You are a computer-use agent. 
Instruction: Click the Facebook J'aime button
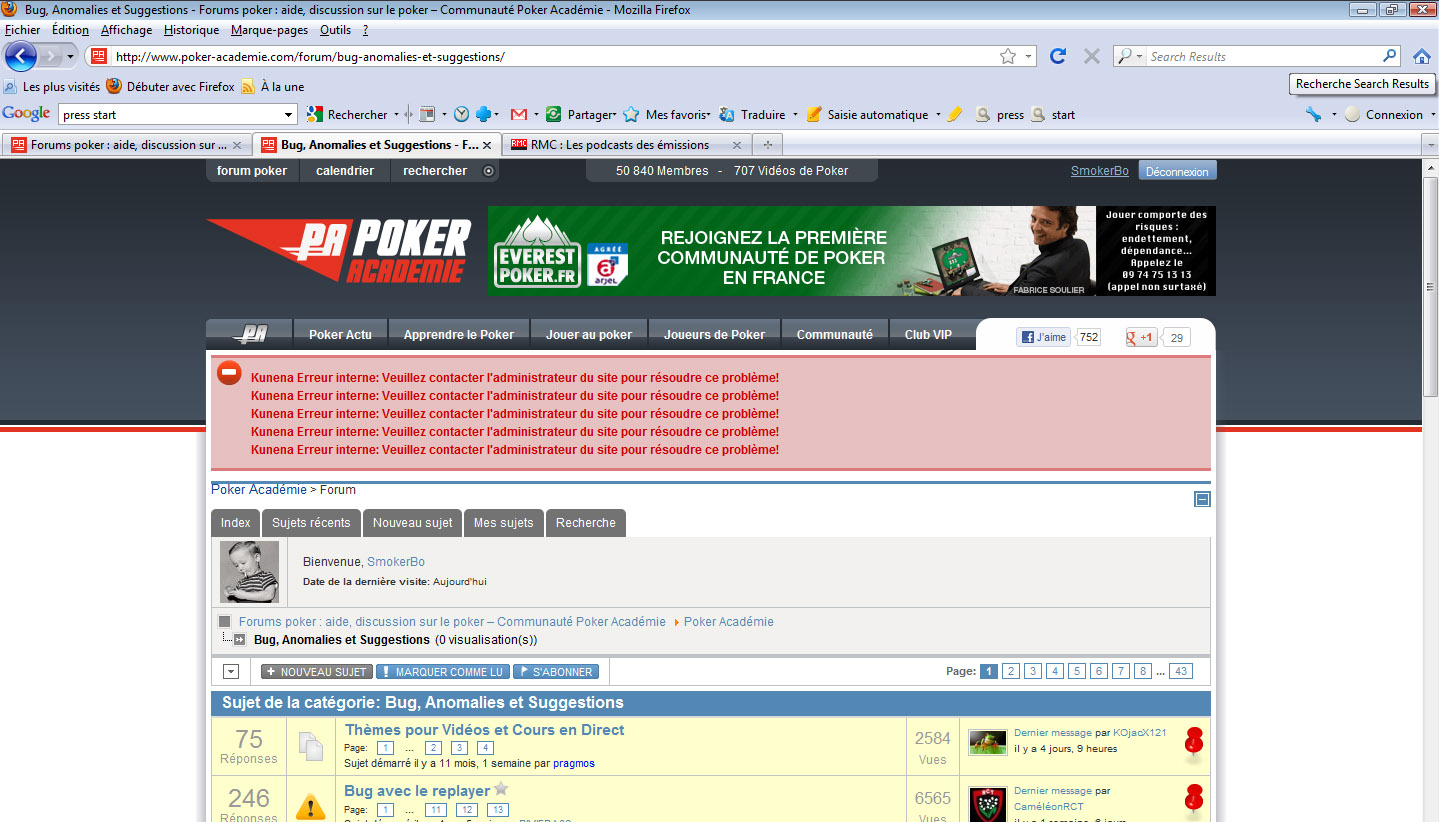[x=1043, y=337]
